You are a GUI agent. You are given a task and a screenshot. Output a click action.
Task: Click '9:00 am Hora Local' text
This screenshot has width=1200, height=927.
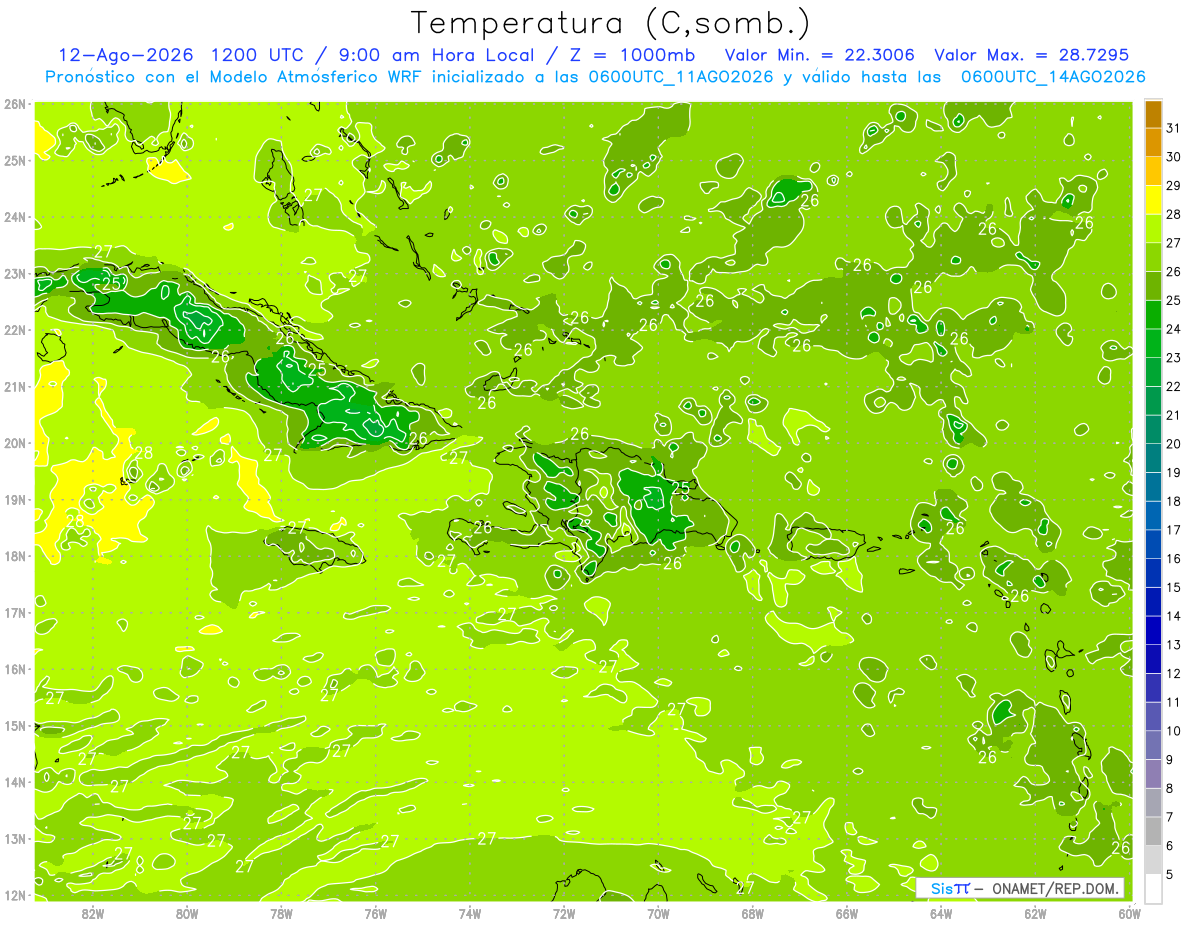[438, 55]
